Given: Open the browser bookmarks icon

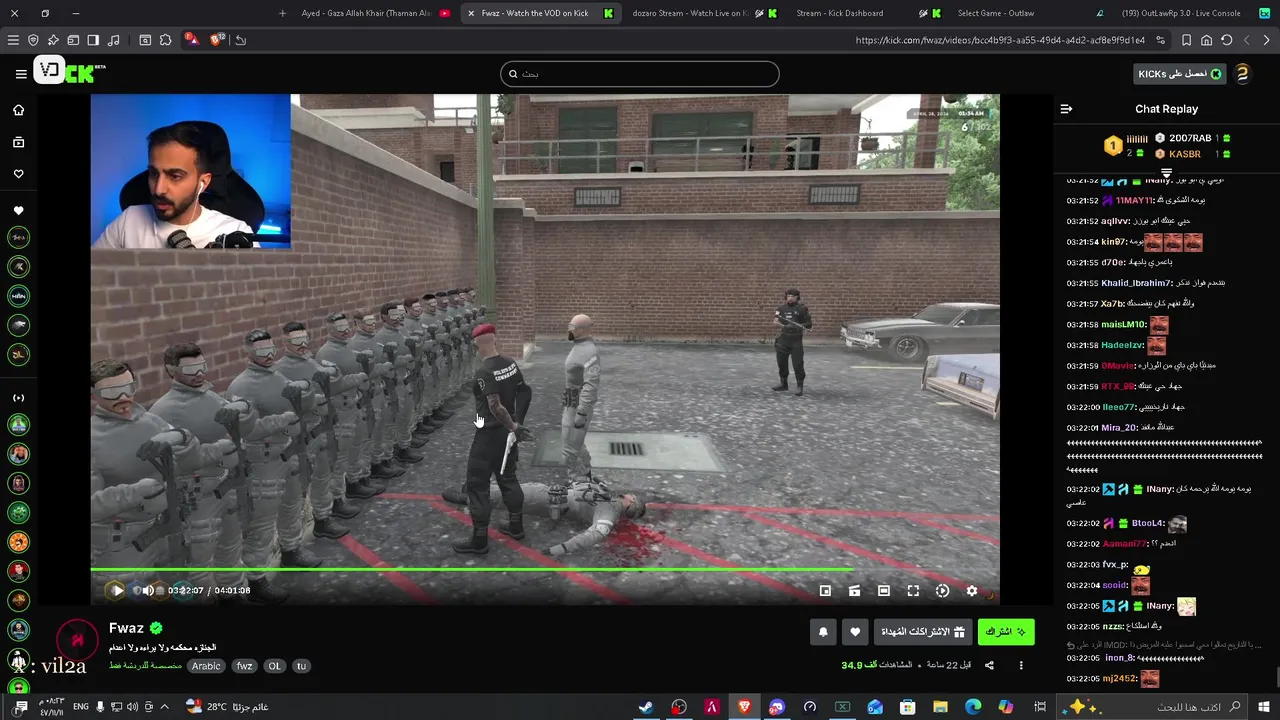Looking at the screenshot, I should point(1186,40).
